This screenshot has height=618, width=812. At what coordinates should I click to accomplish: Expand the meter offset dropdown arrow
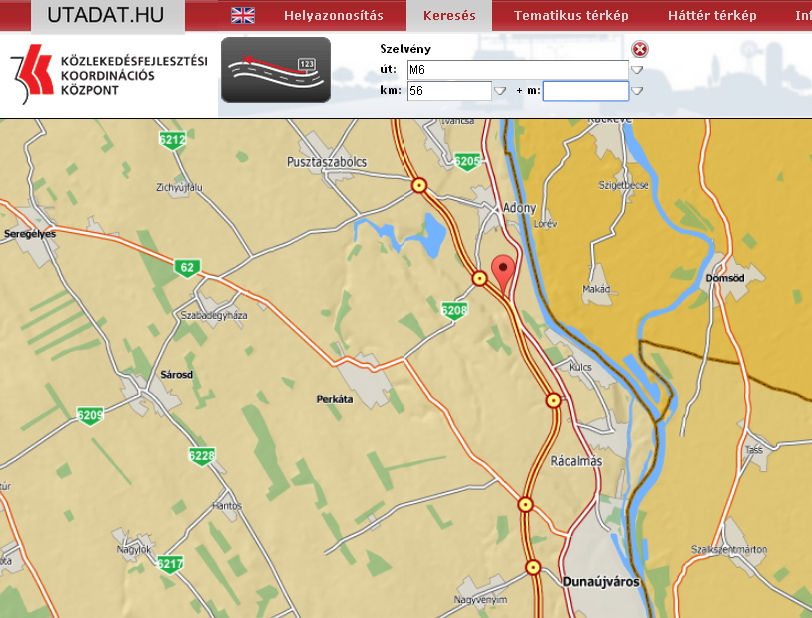click(637, 91)
